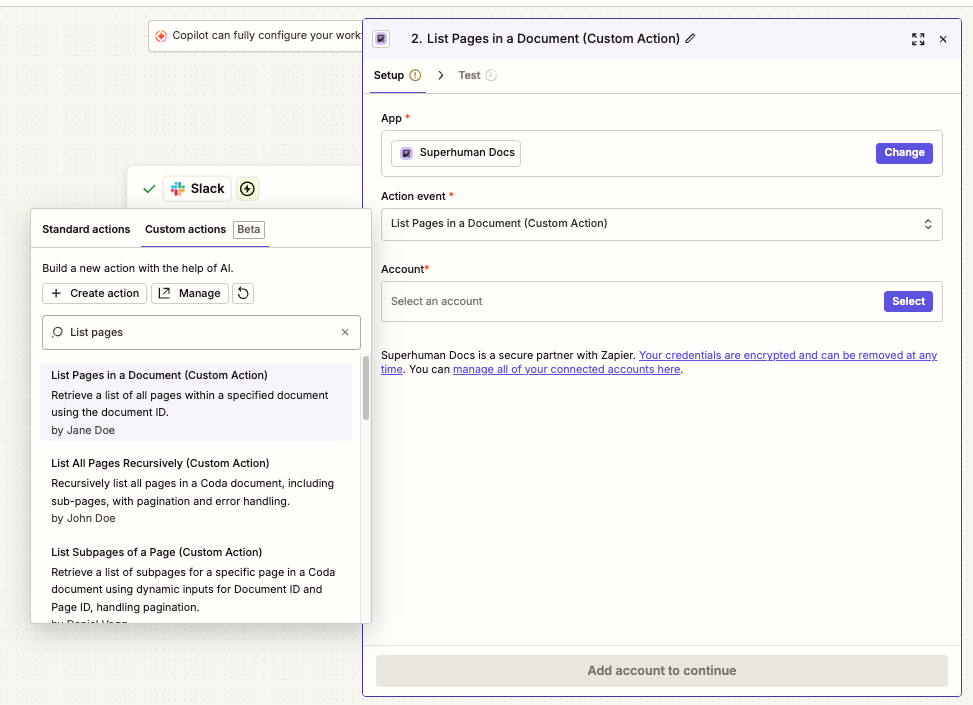Image resolution: width=973 pixels, height=705 pixels.
Task: Select List Subpages of a Page action
Action: [x=196, y=582]
